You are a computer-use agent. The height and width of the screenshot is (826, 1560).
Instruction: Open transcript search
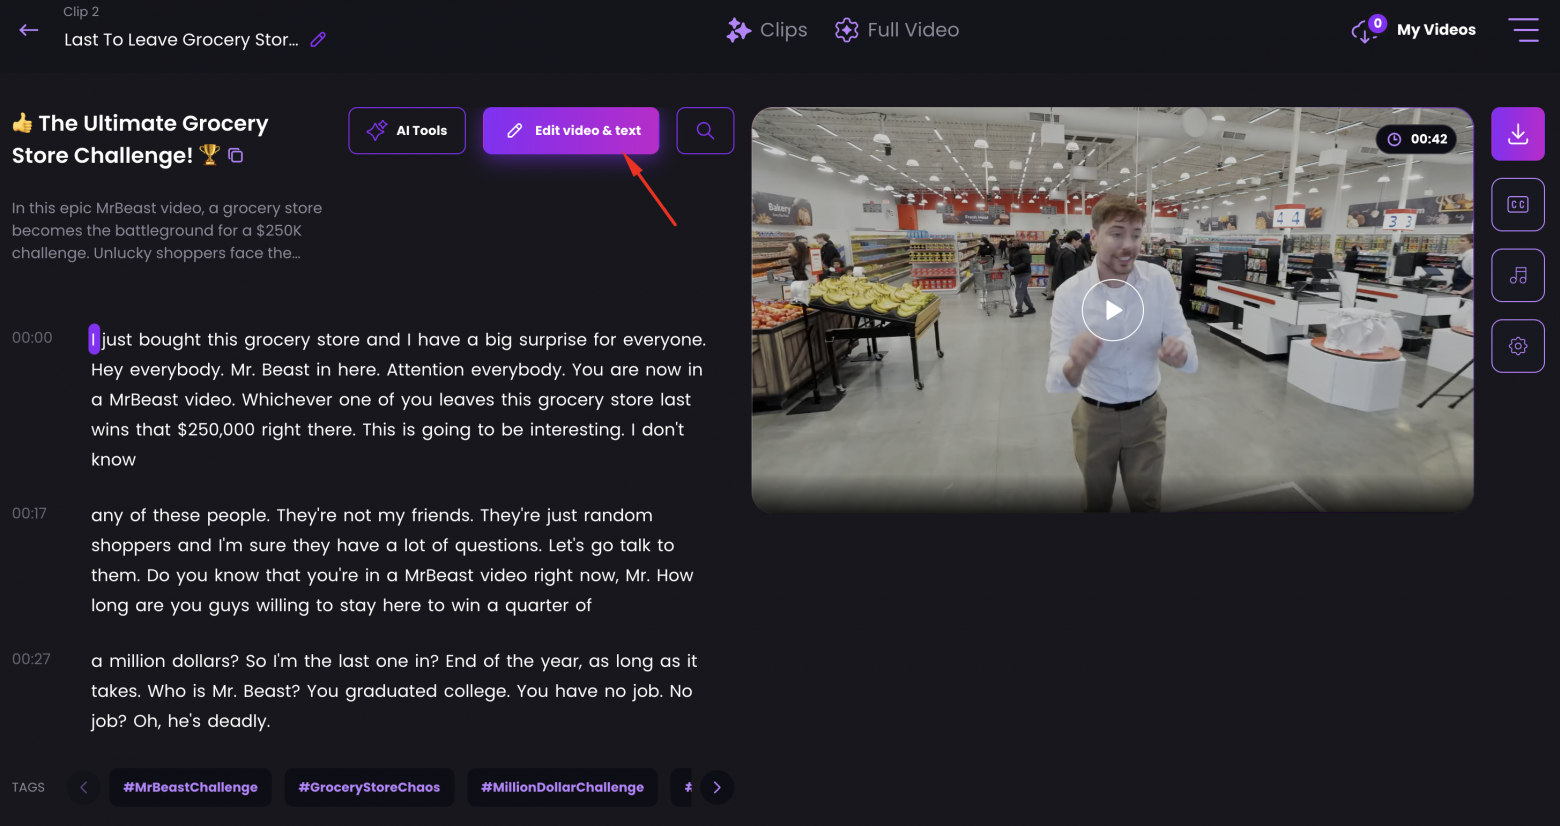pyautogui.click(x=705, y=131)
